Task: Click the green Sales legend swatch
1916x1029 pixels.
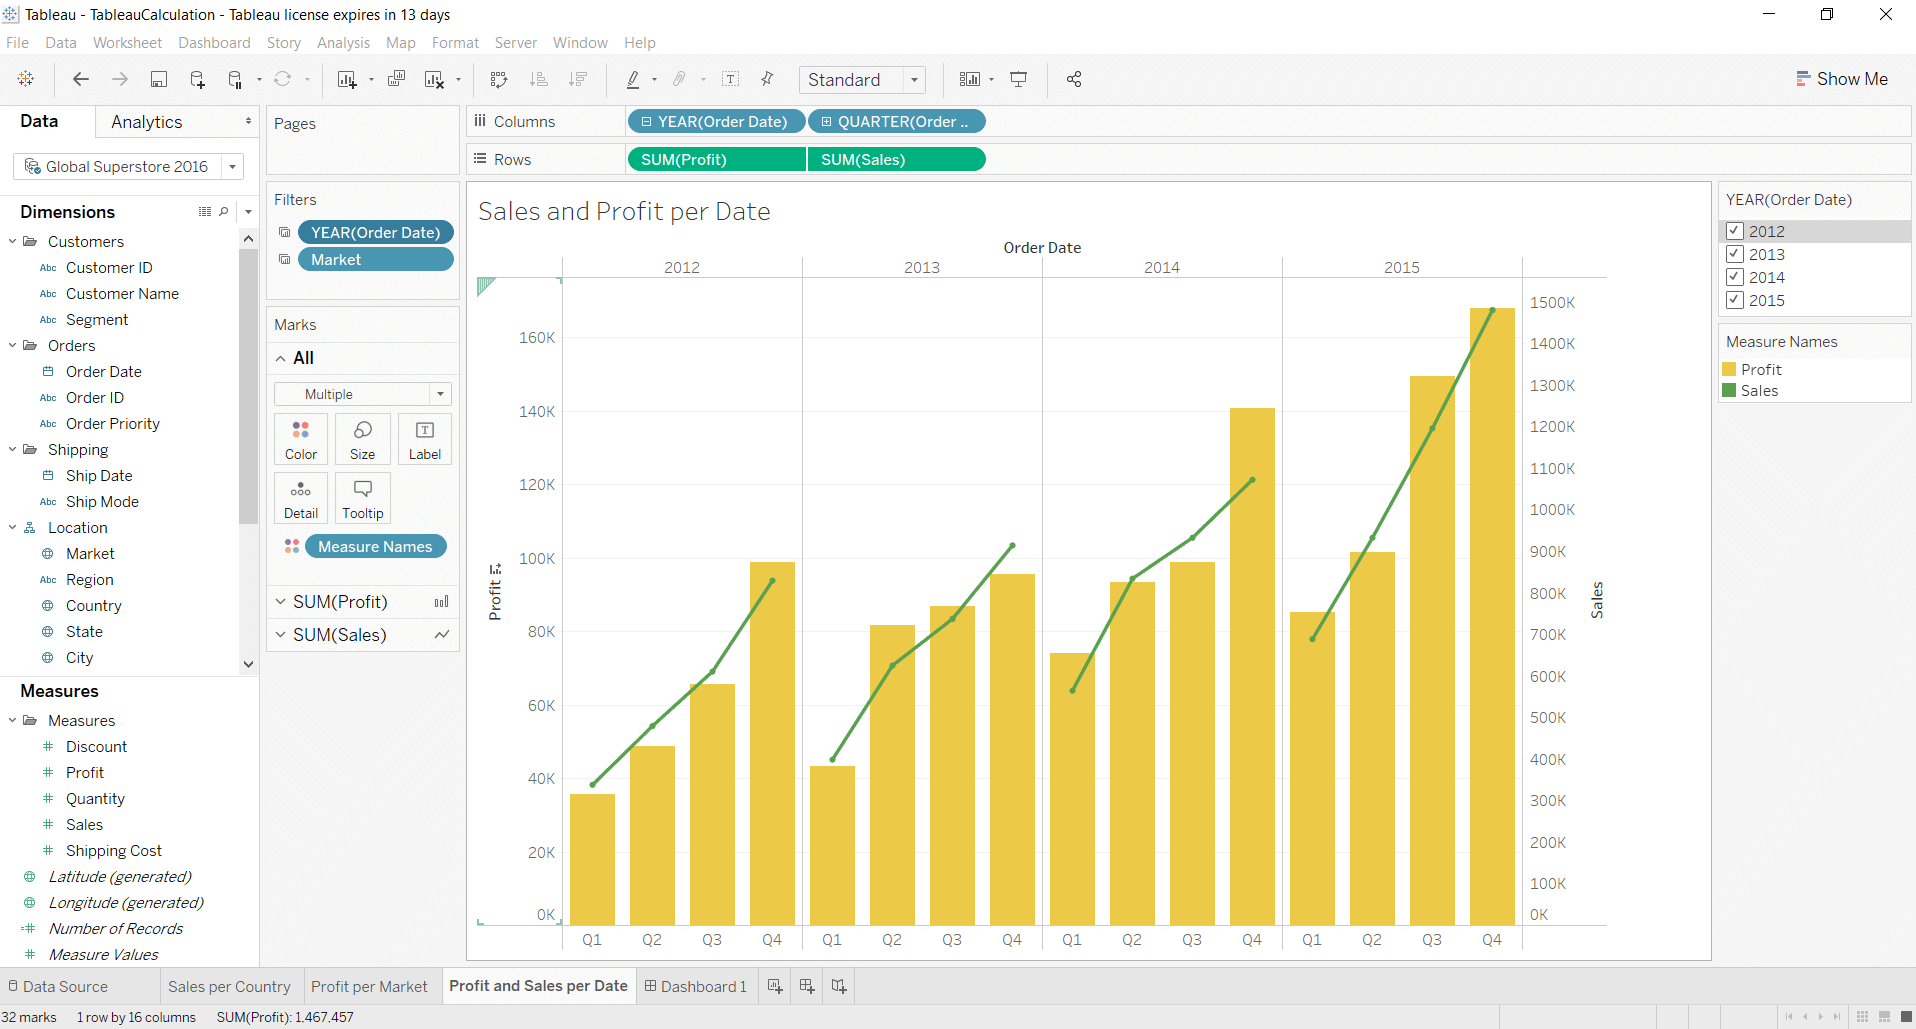Action: (x=1729, y=390)
